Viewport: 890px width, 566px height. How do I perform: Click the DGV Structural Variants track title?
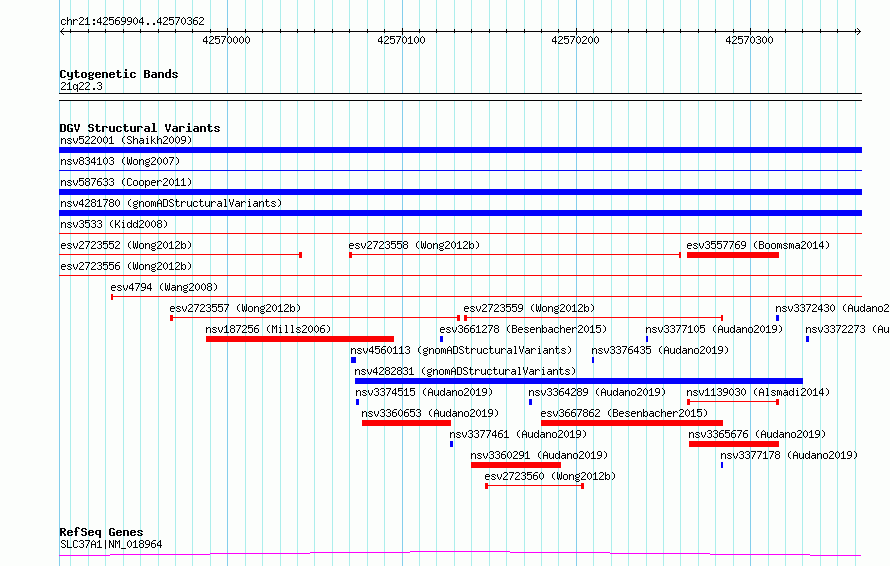coord(140,128)
